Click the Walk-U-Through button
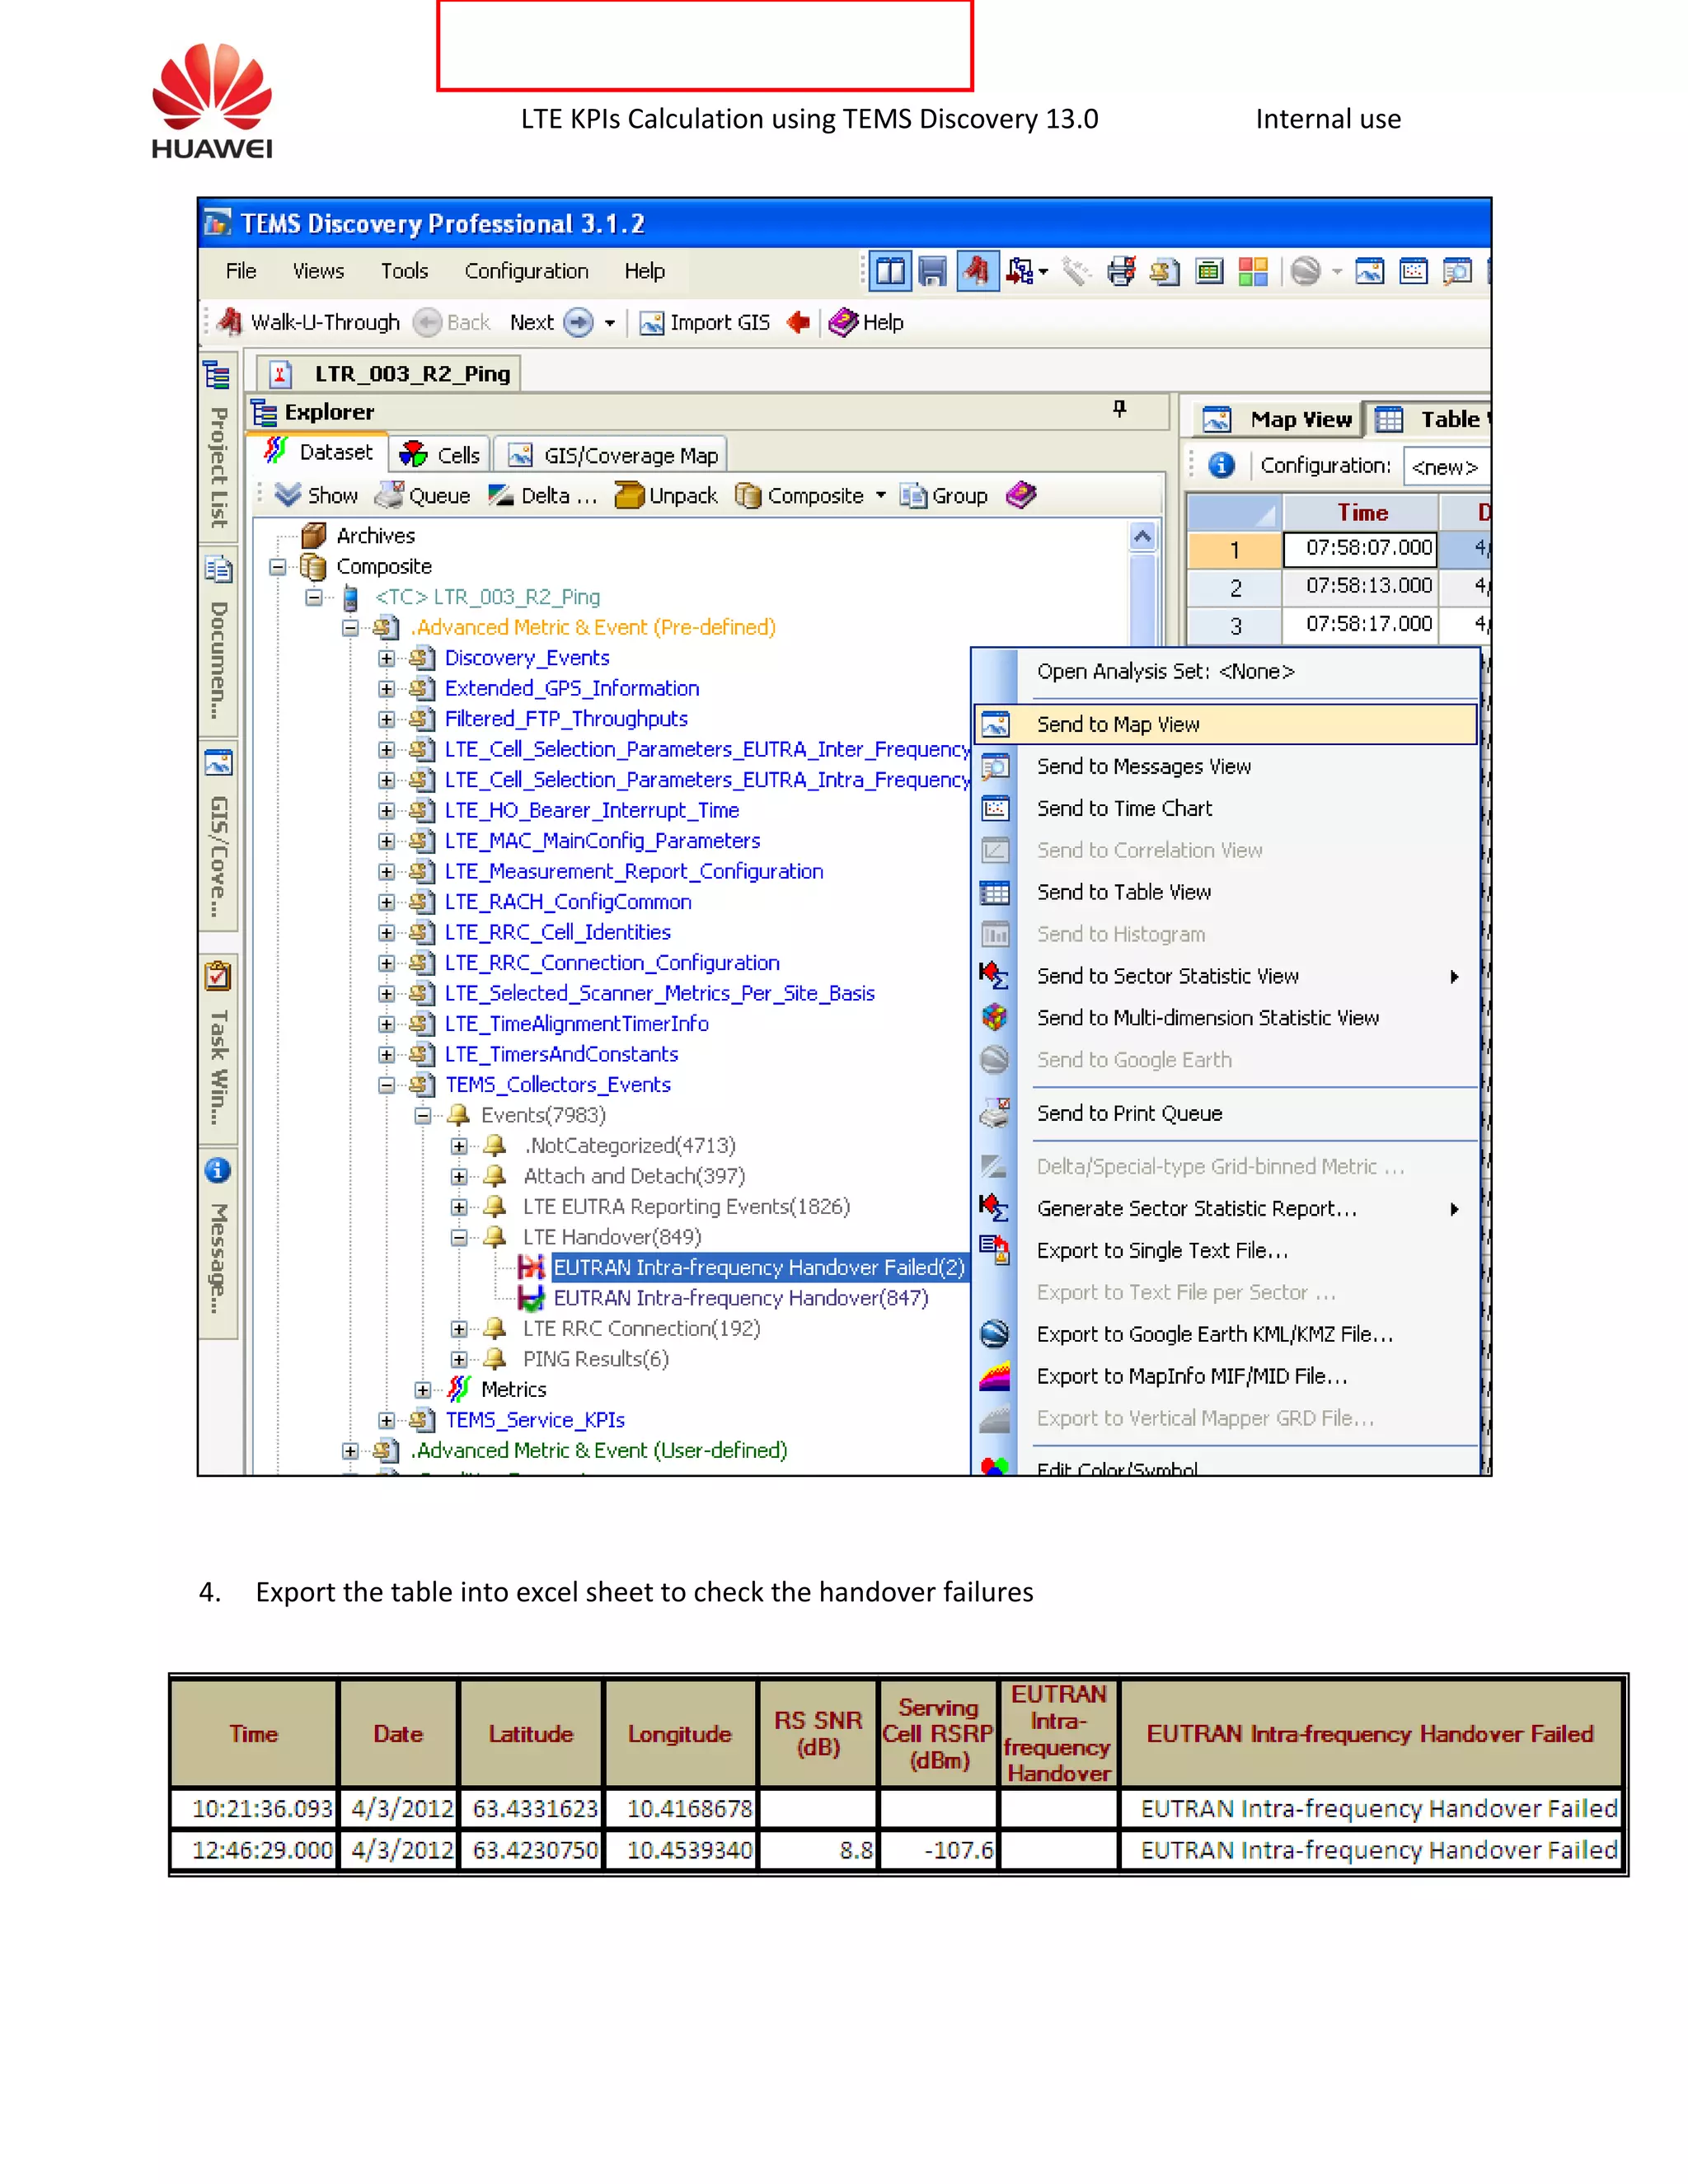1688x2184 pixels. click(308, 322)
